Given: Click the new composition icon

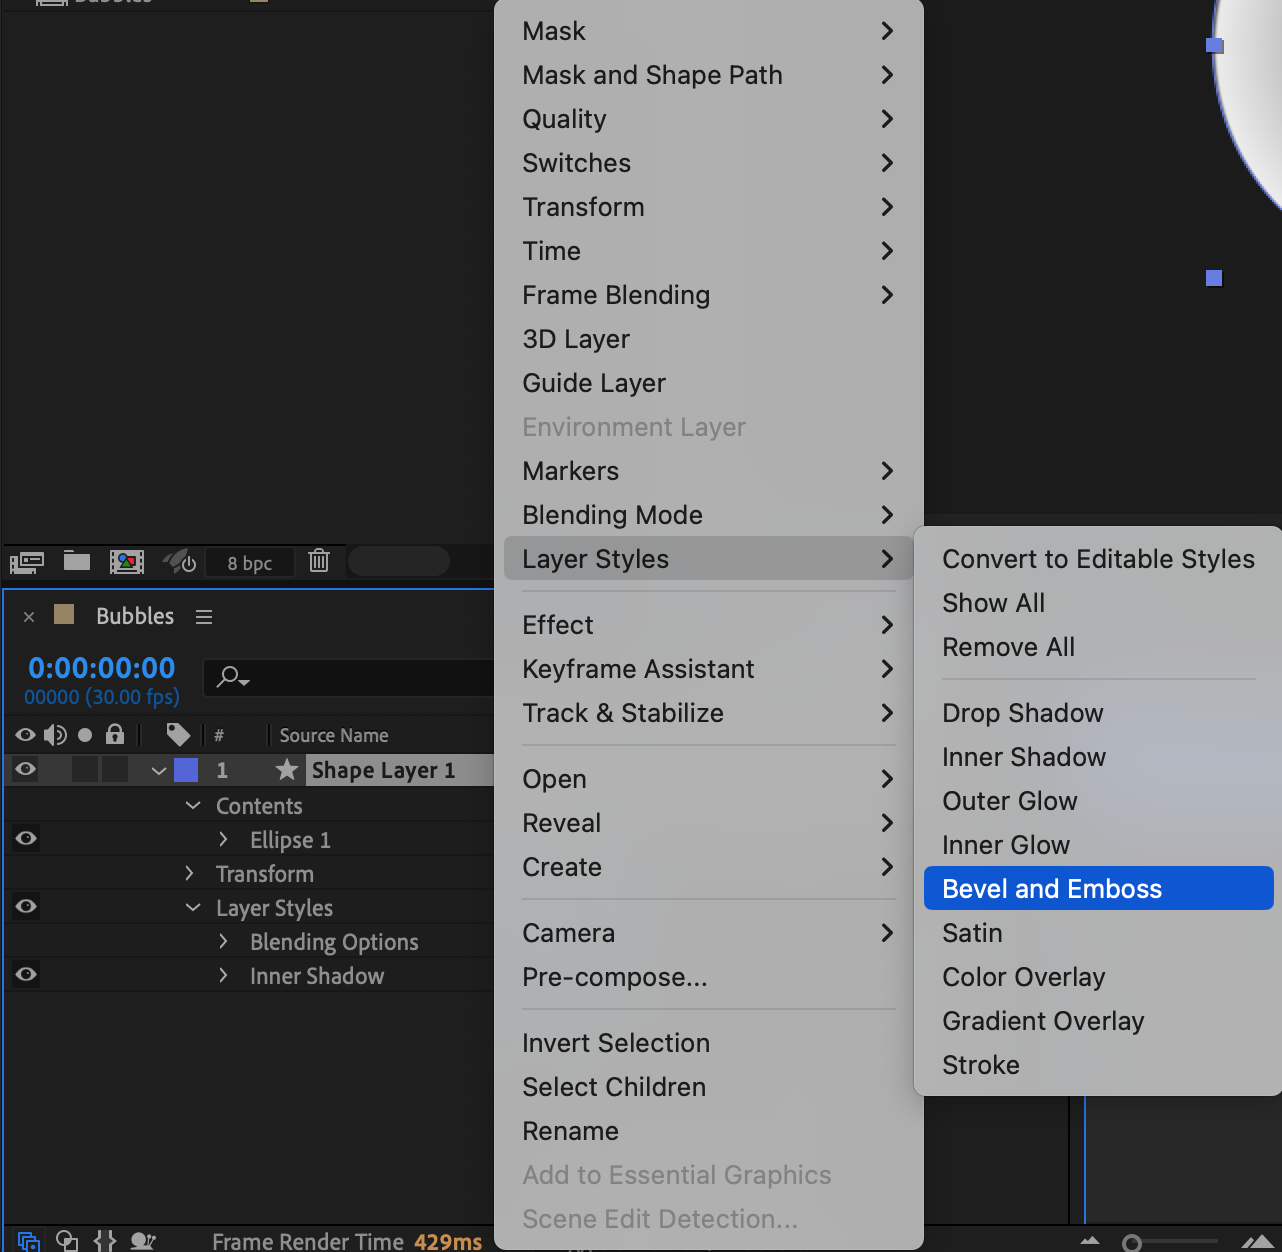Looking at the screenshot, I should (127, 562).
